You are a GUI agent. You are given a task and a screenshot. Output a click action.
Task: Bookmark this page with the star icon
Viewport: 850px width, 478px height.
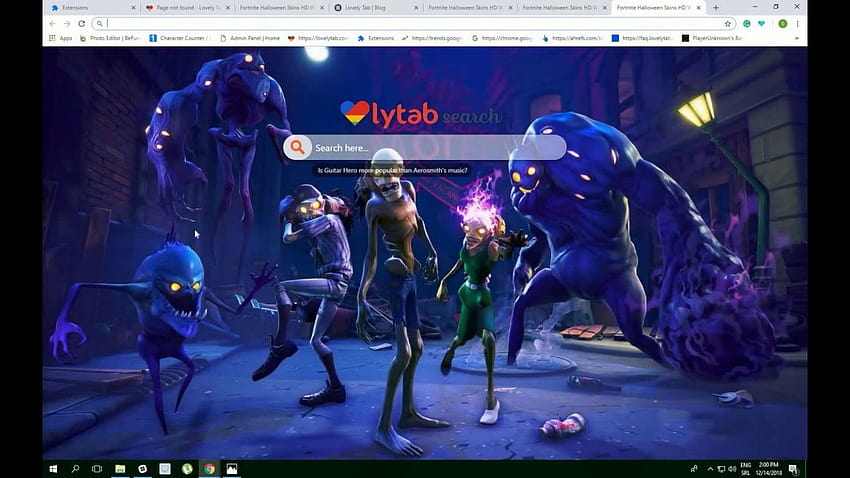[727, 23]
